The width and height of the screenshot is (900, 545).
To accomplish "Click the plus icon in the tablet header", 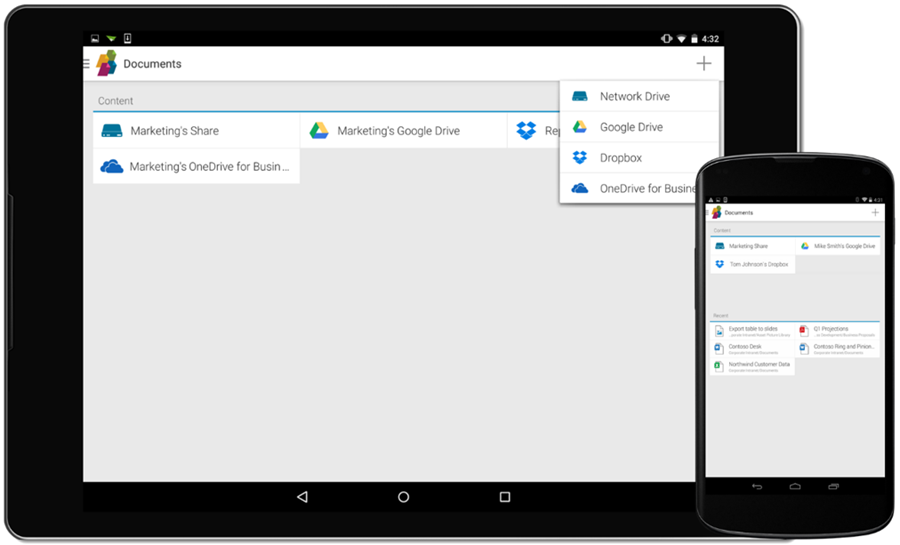I will (x=704, y=63).
